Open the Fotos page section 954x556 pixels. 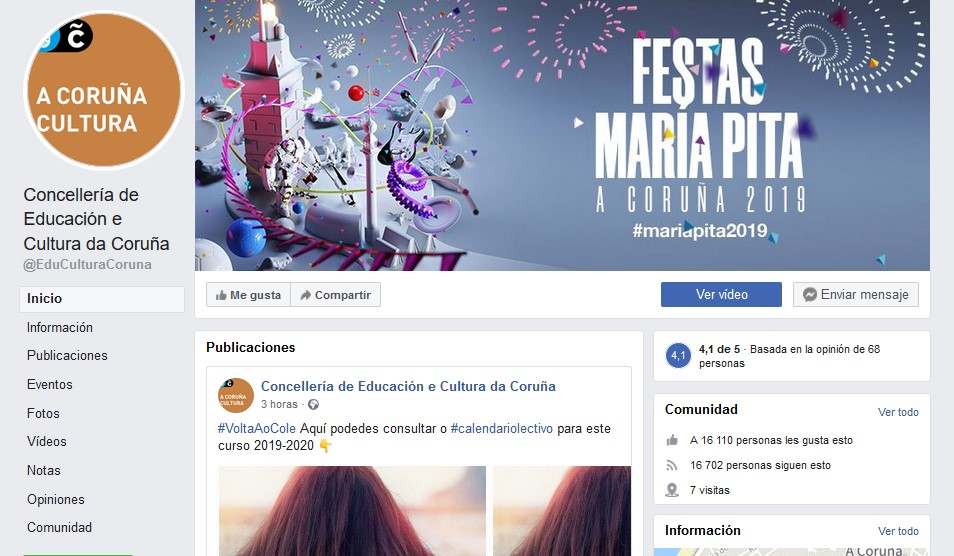tap(43, 413)
